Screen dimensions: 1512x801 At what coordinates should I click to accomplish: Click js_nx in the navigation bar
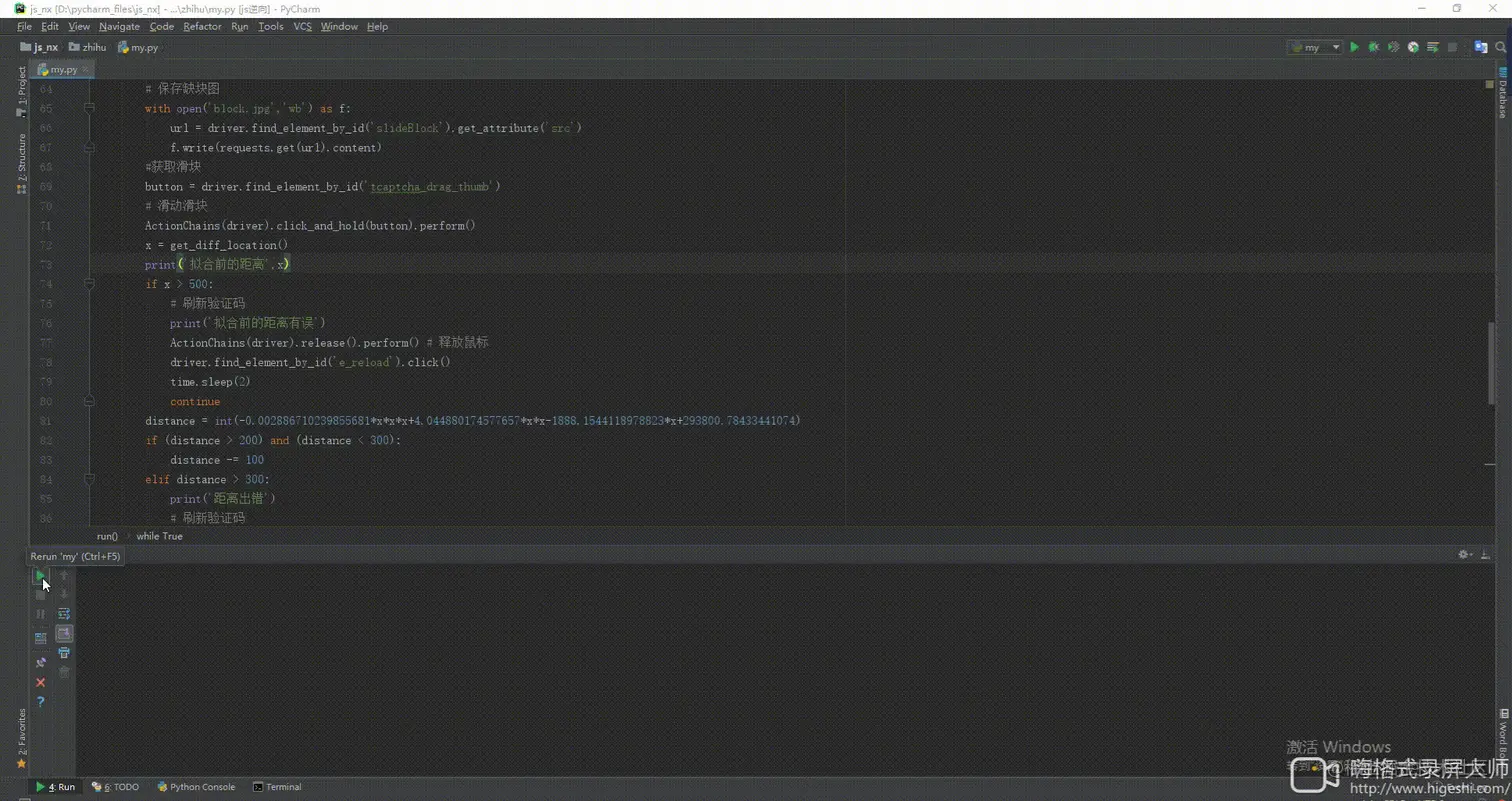(39, 47)
